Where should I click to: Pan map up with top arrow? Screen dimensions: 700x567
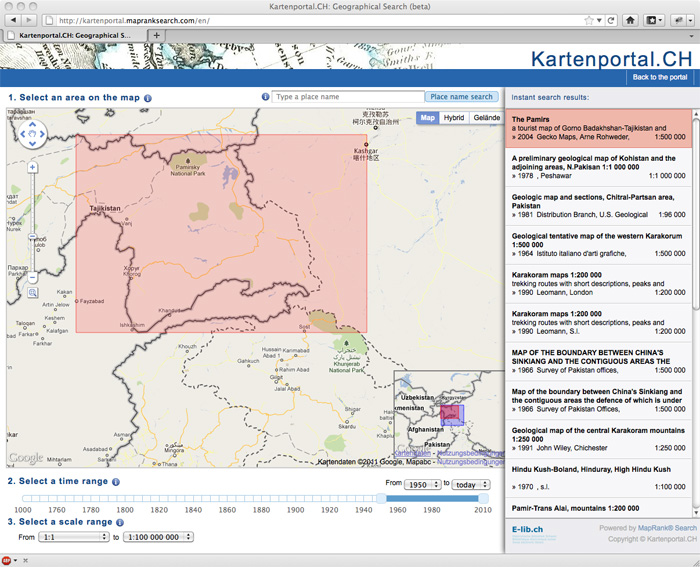tap(32, 125)
